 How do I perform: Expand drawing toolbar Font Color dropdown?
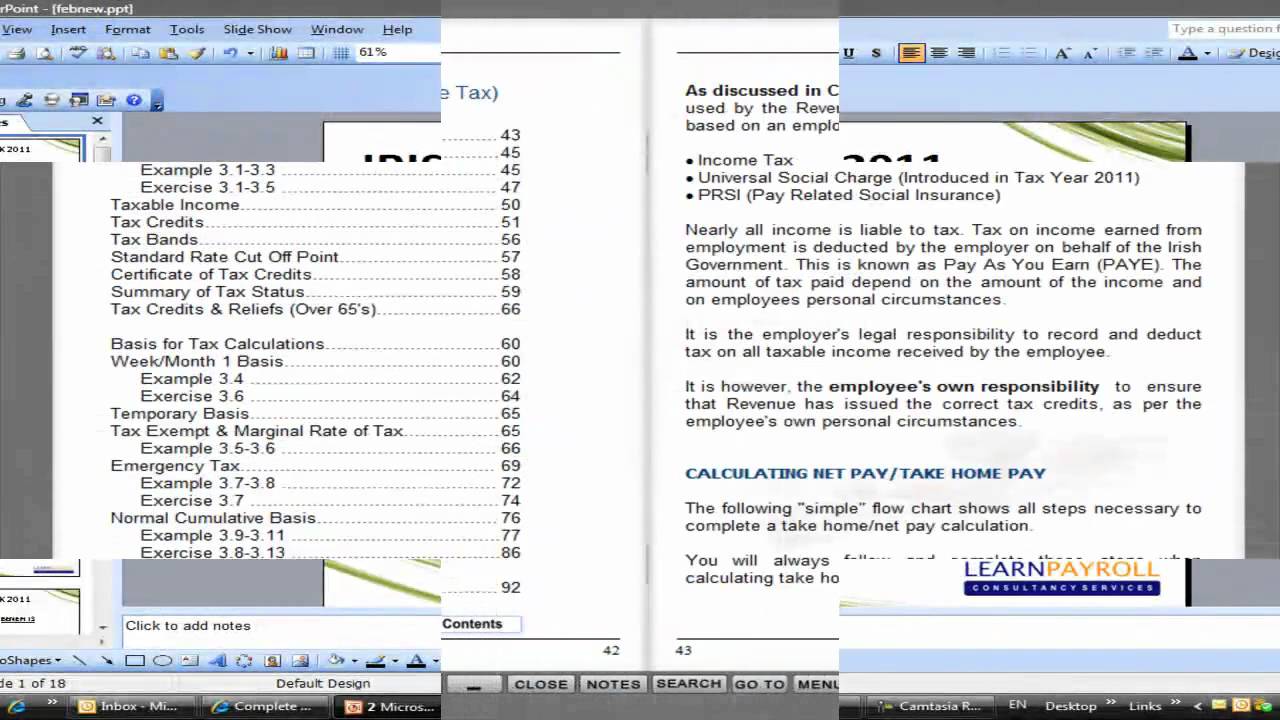pos(435,661)
